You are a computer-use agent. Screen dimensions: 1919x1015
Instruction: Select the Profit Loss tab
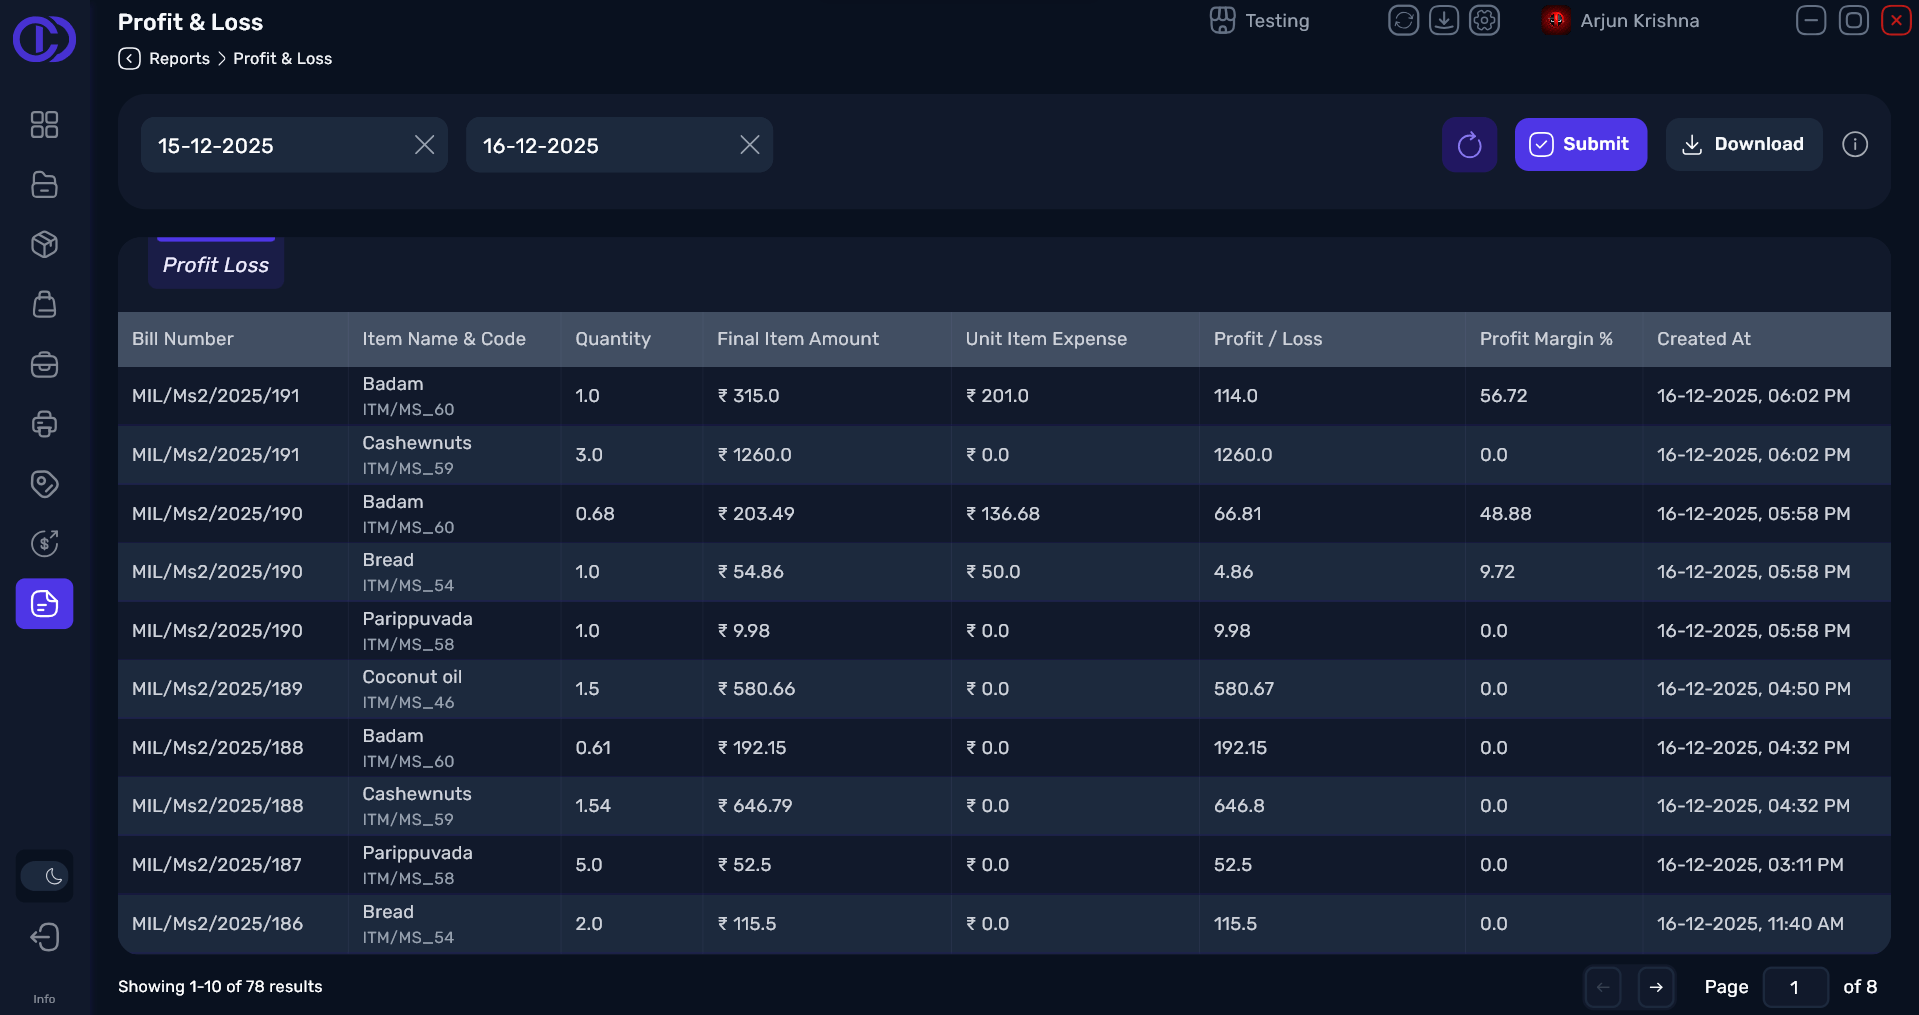click(x=216, y=265)
